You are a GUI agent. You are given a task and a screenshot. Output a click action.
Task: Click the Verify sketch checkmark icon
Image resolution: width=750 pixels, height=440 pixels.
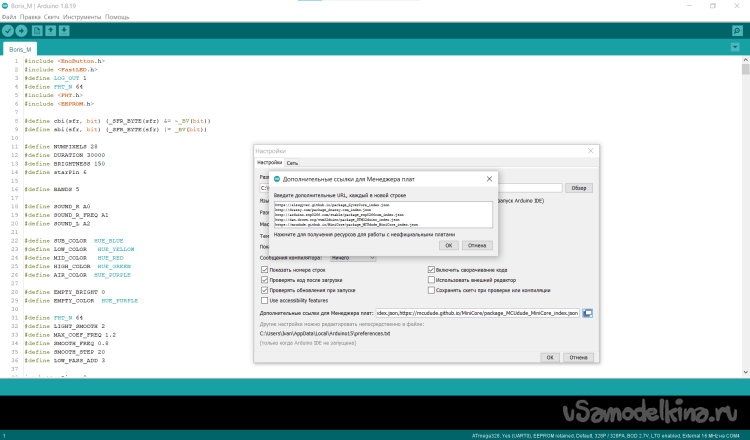[x=8, y=30]
